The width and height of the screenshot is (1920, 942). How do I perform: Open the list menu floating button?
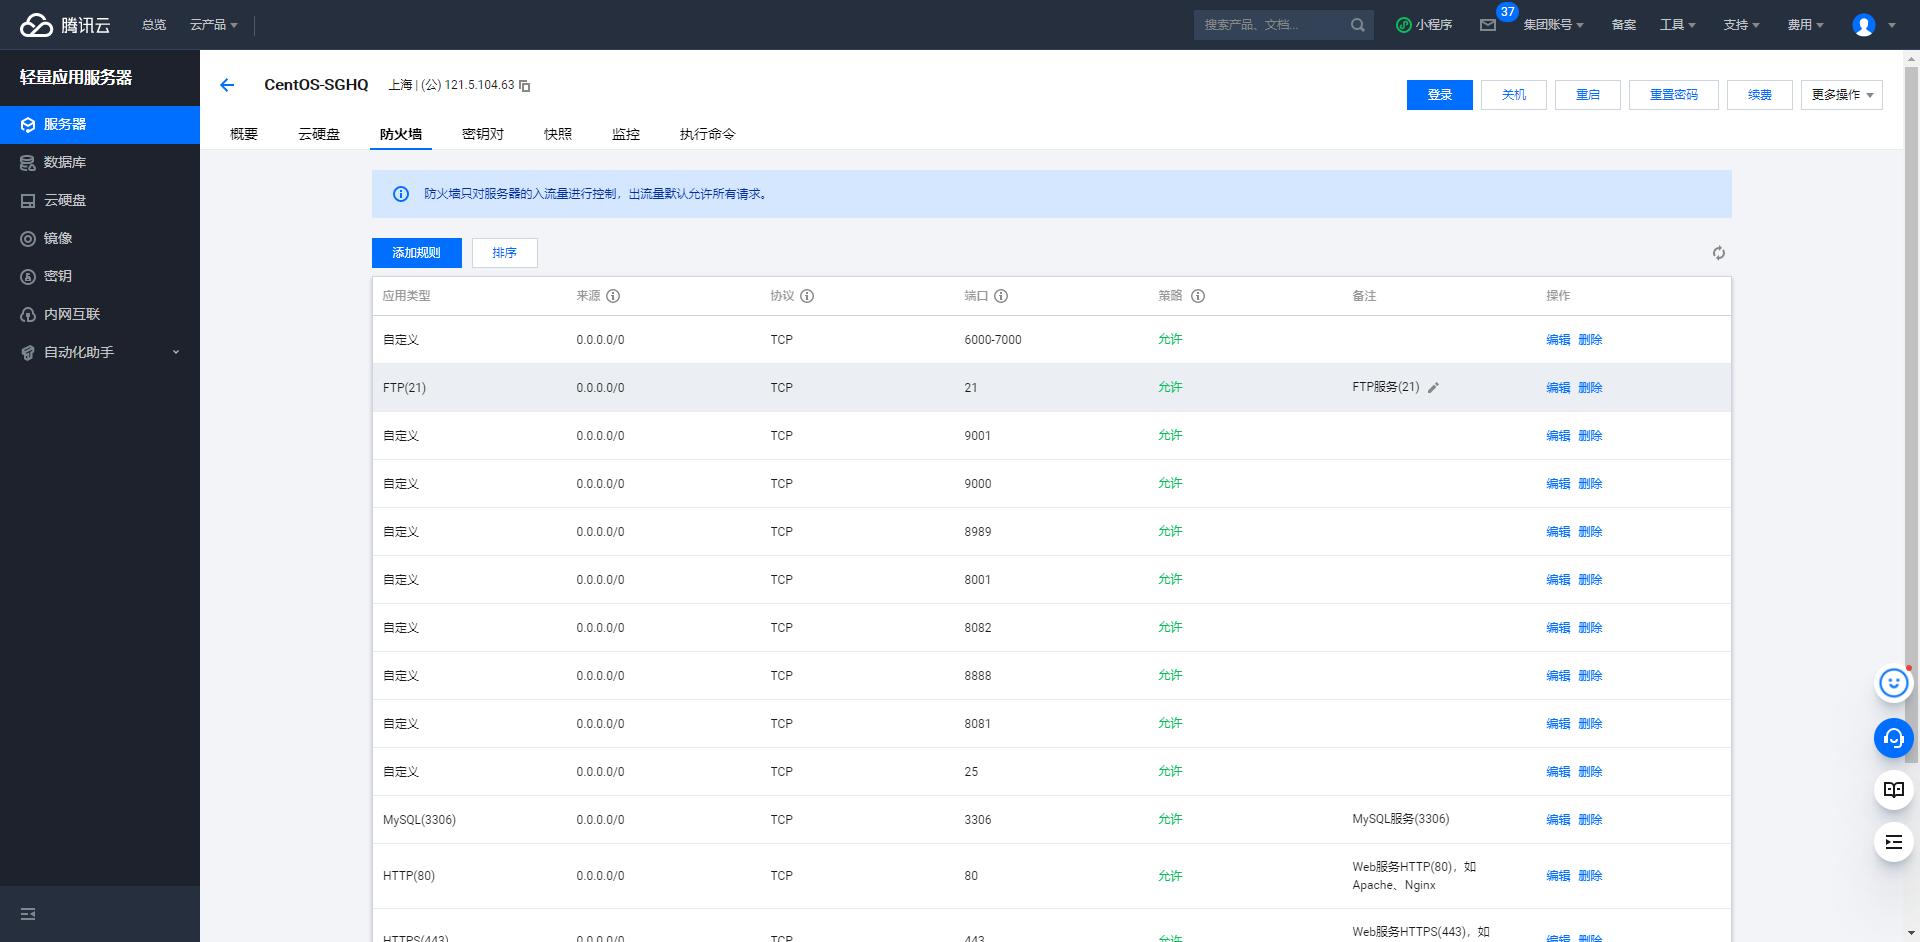tap(1894, 842)
